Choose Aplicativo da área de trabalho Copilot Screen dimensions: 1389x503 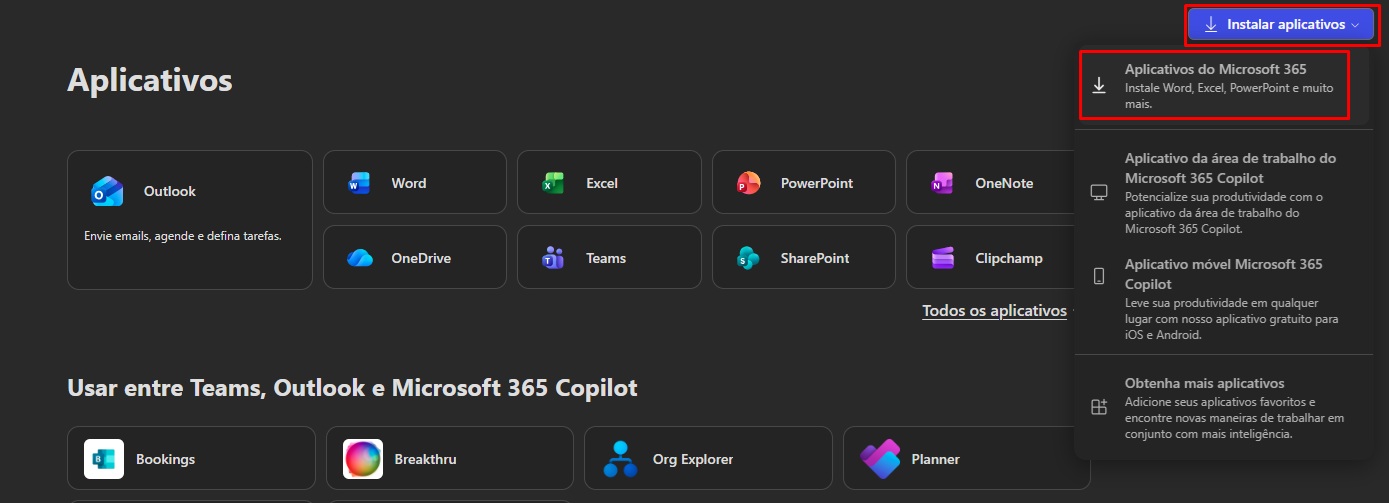(x=1222, y=193)
